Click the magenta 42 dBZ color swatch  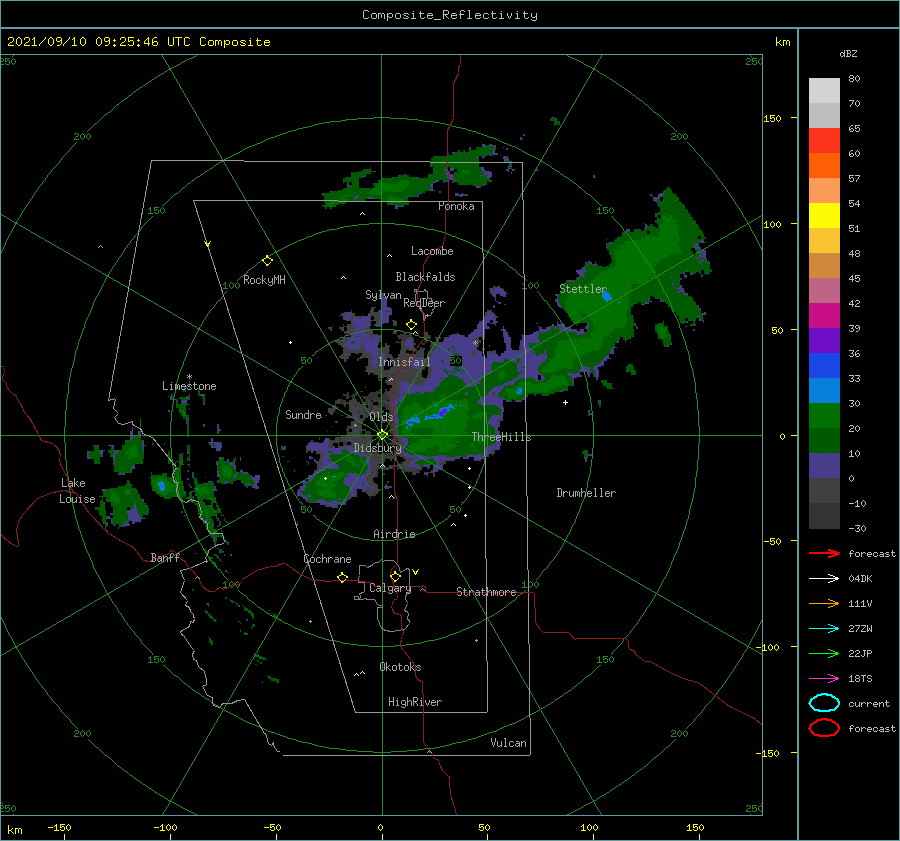pos(824,315)
